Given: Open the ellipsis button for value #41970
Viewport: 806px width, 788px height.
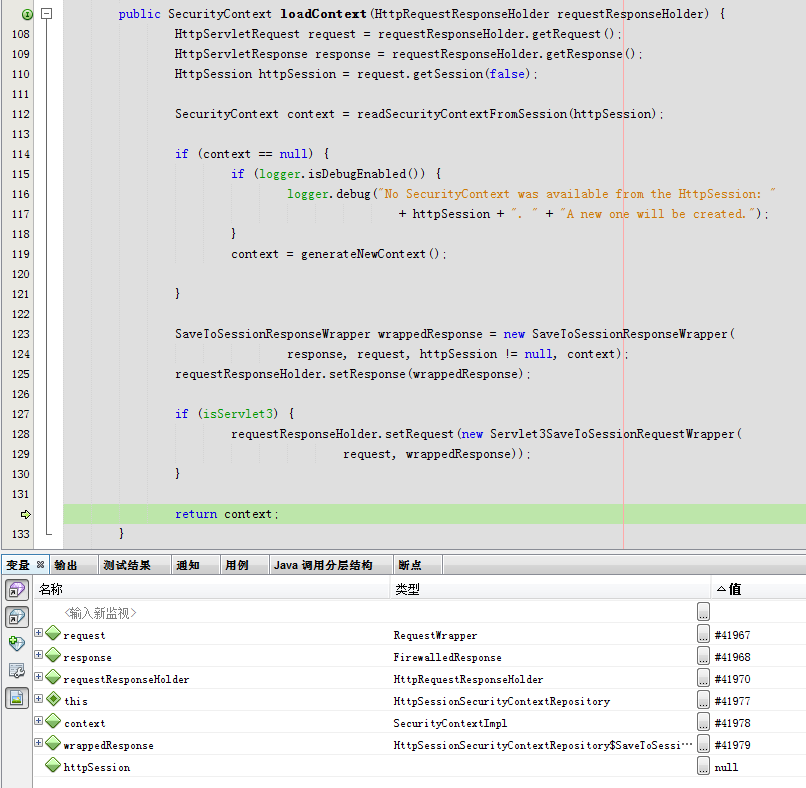Looking at the screenshot, I should (x=703, y=679).
